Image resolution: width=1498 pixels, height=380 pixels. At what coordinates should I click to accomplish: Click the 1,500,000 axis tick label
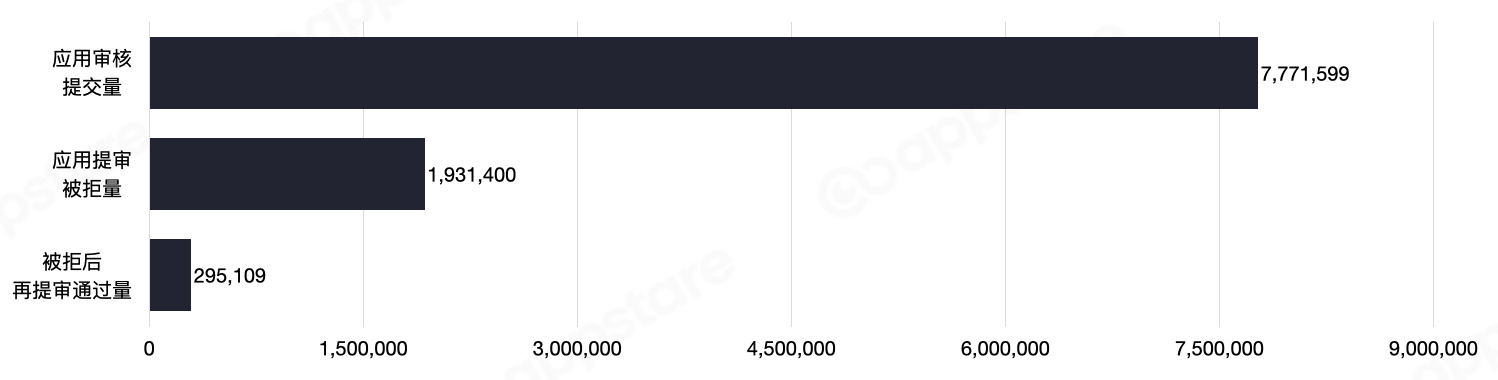(363, 348)
